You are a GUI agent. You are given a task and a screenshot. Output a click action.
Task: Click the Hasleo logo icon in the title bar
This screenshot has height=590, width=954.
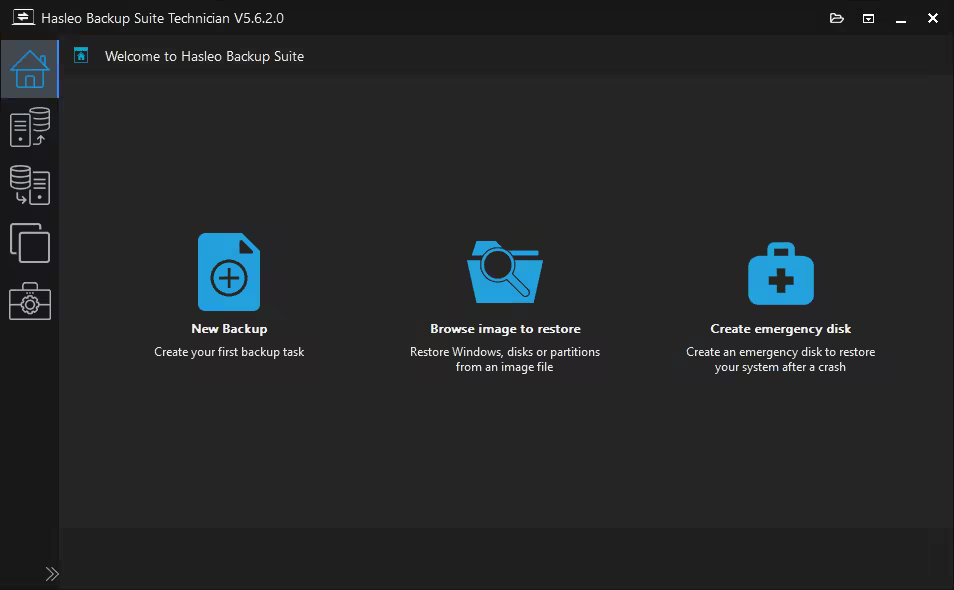[22, 17]
